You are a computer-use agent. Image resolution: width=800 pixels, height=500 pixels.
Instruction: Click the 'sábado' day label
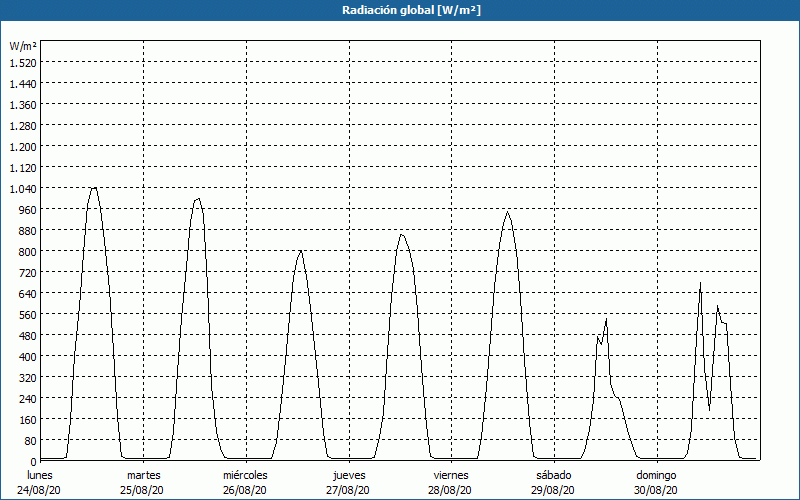point(554,475)
